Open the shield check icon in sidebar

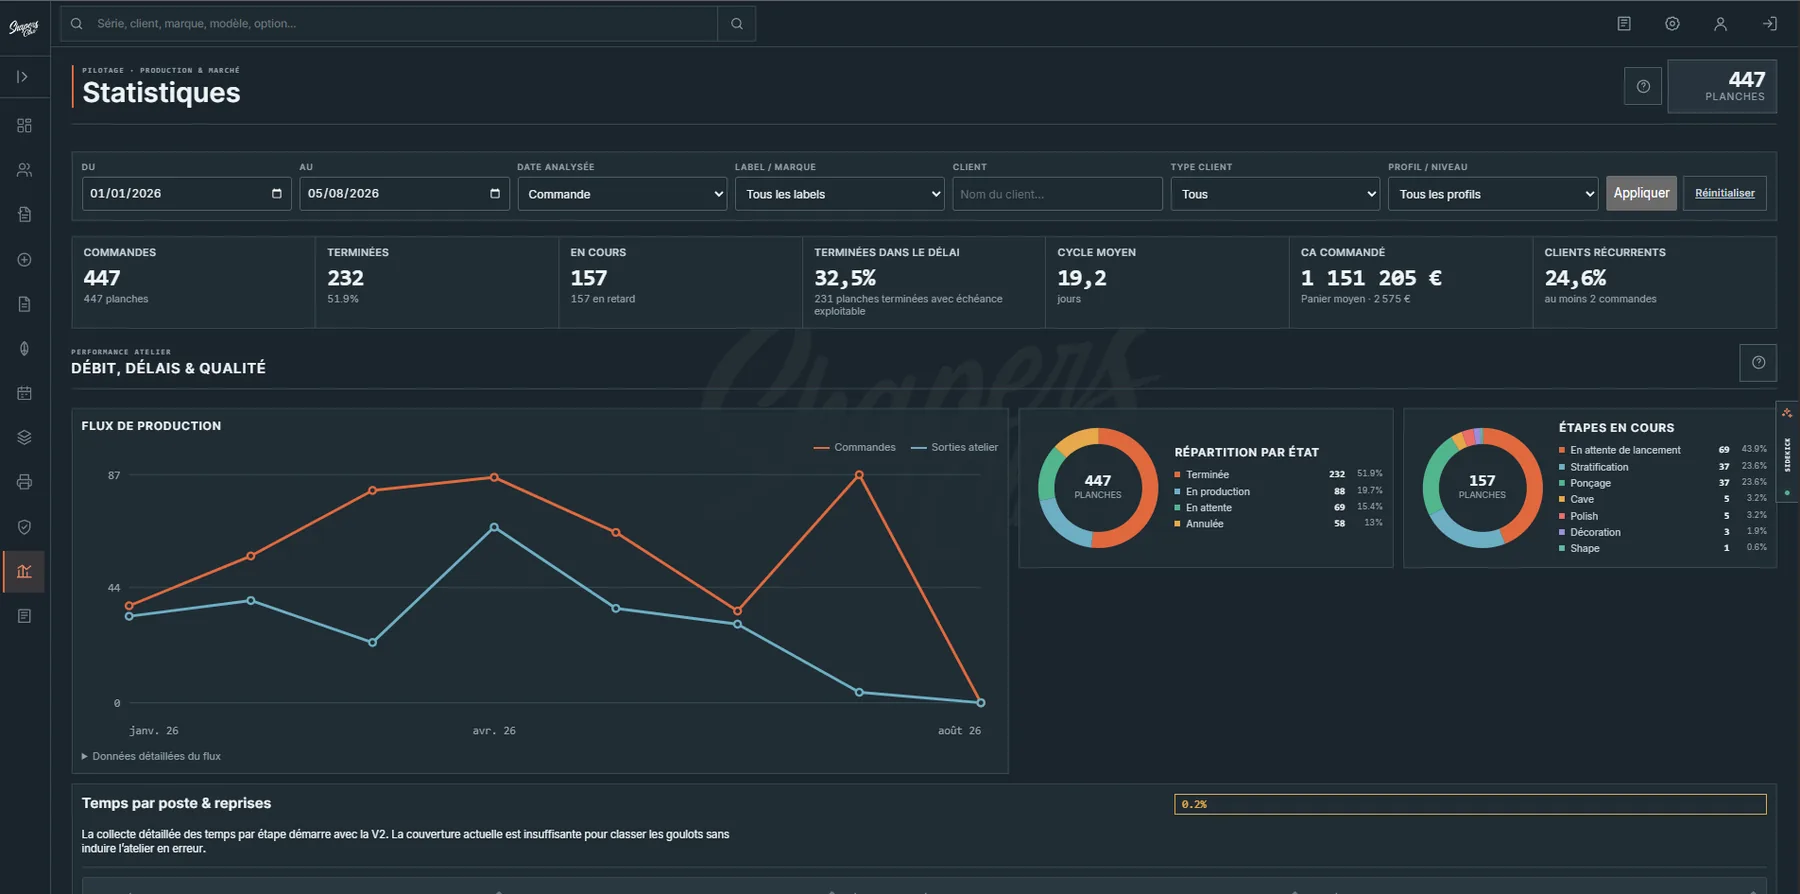(24, 527)
